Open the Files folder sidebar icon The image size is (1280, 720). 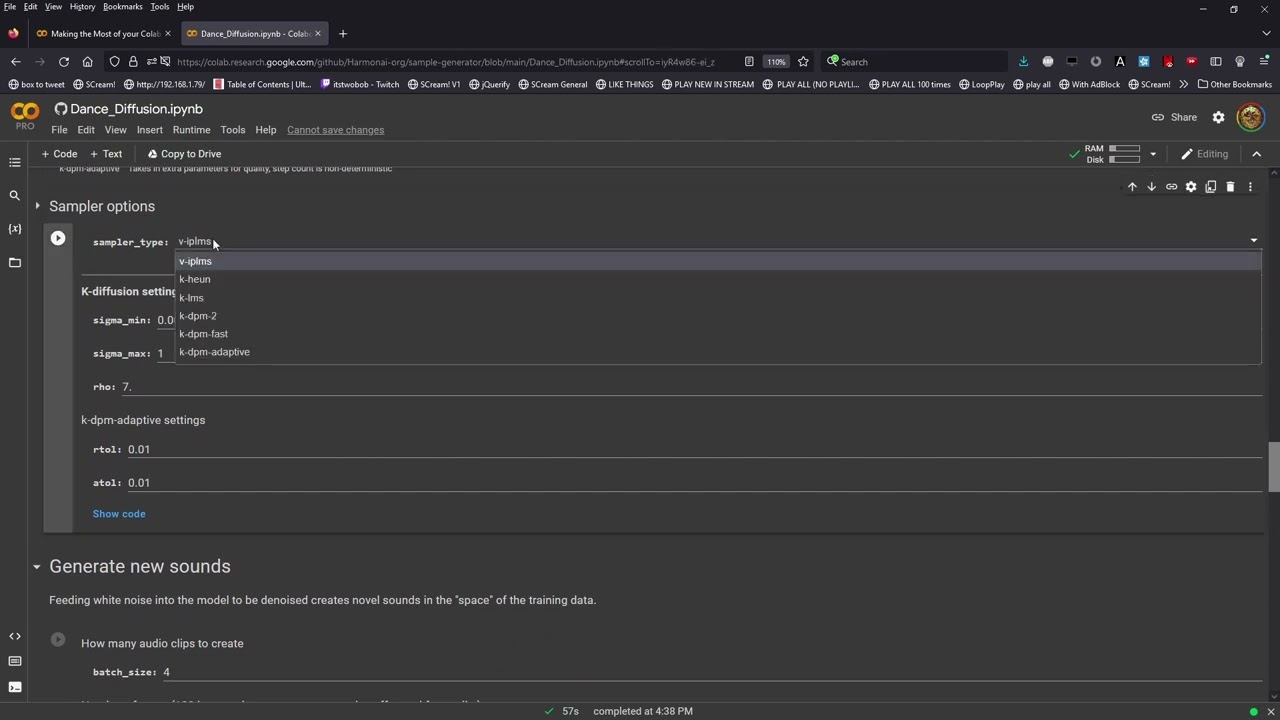coord(14,263)
